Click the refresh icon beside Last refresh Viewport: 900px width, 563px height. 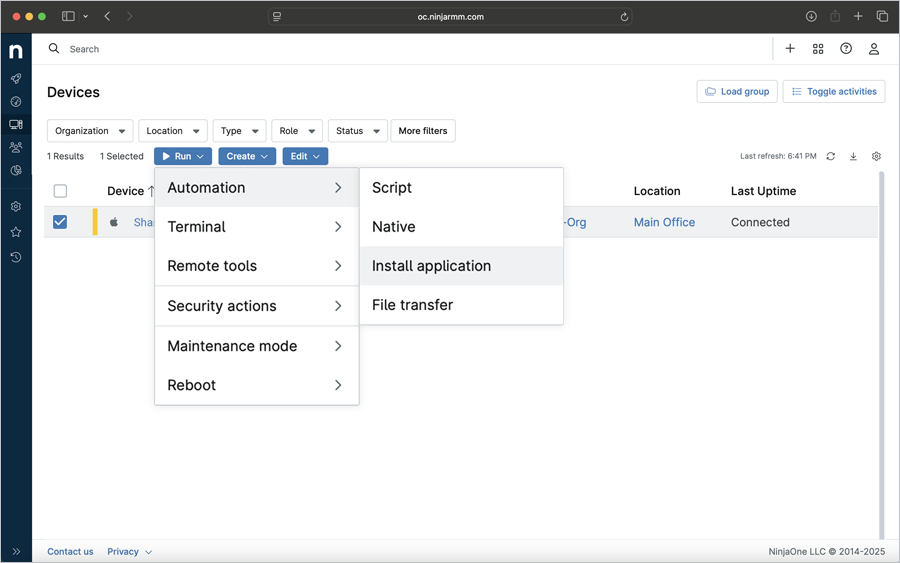point(830,157)
